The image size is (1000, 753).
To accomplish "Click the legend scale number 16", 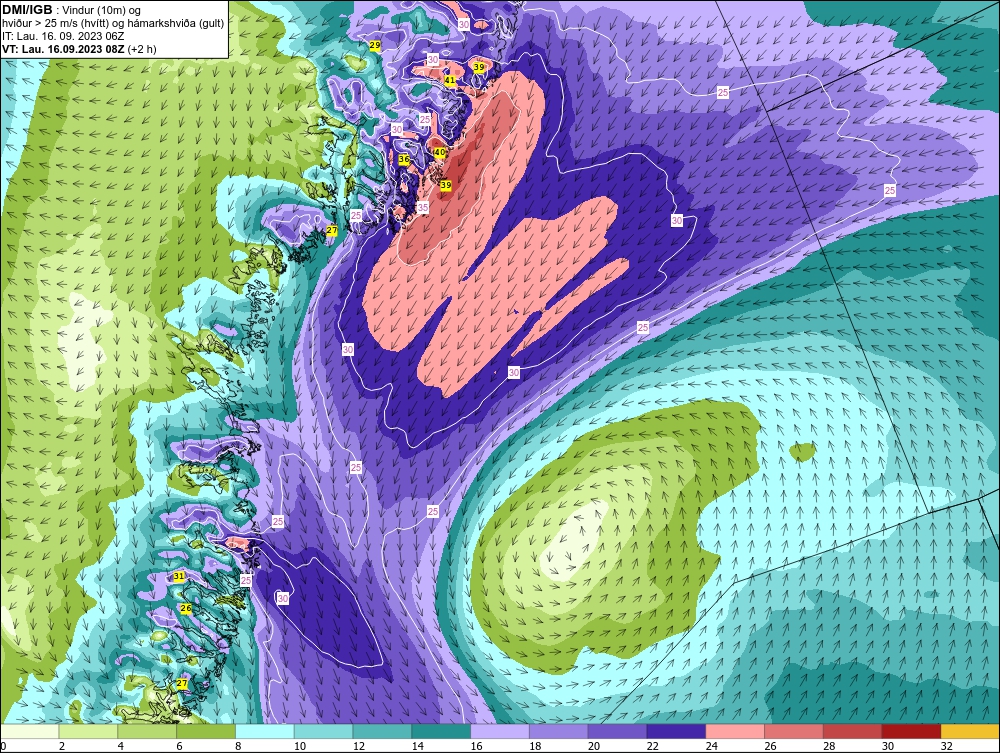I will 476,746.
